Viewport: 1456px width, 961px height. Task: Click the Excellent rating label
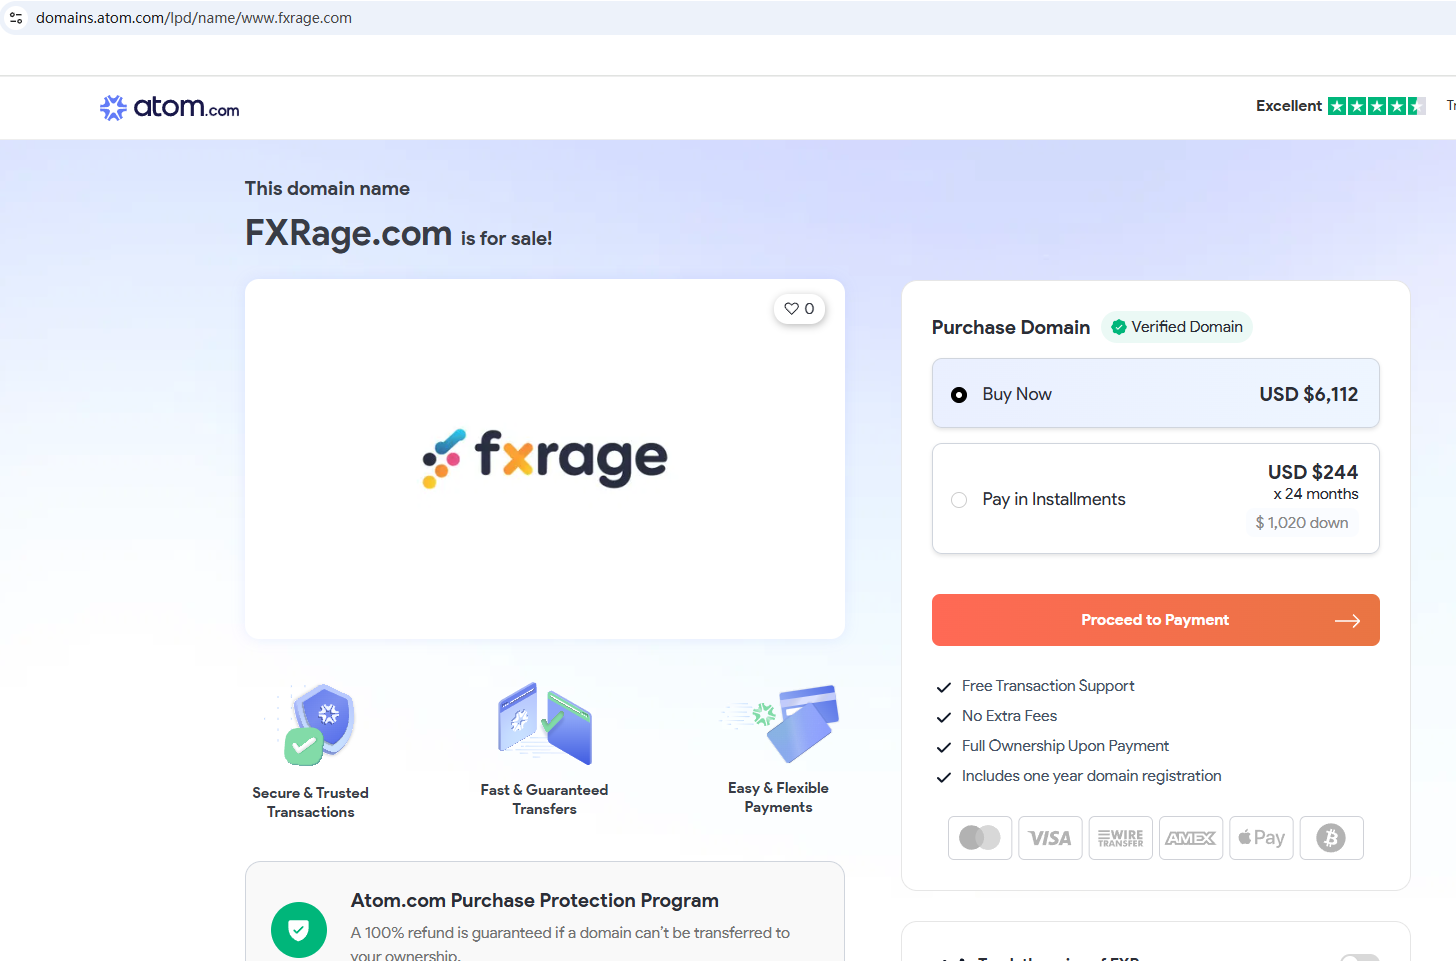point(1289,106)
